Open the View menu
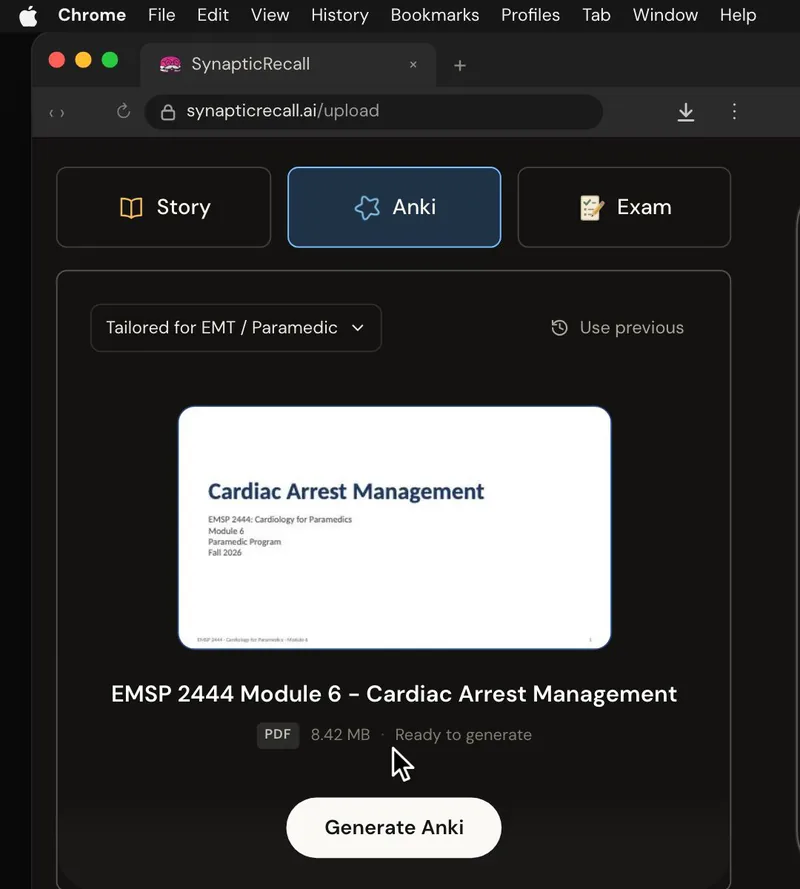The image size is (800, 889). click(x=270, y=15)
